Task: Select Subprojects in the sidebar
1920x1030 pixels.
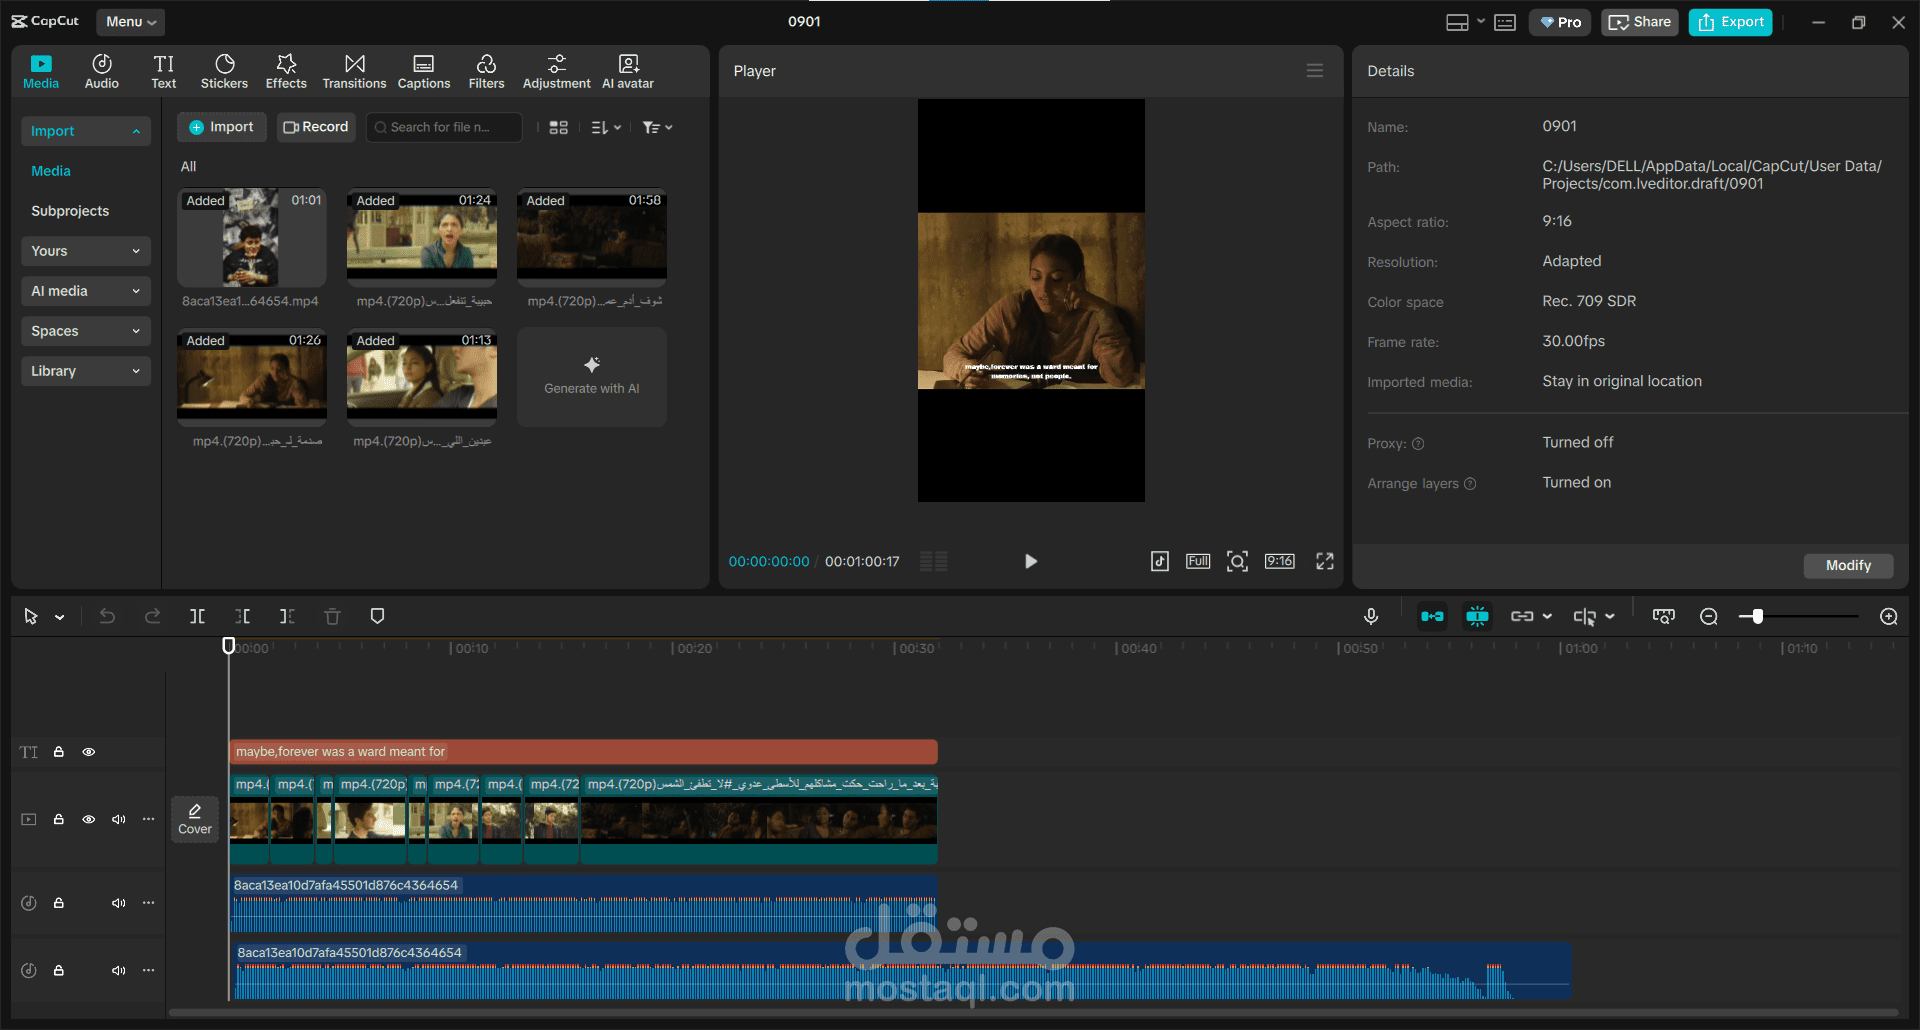Action: point(70,211)
